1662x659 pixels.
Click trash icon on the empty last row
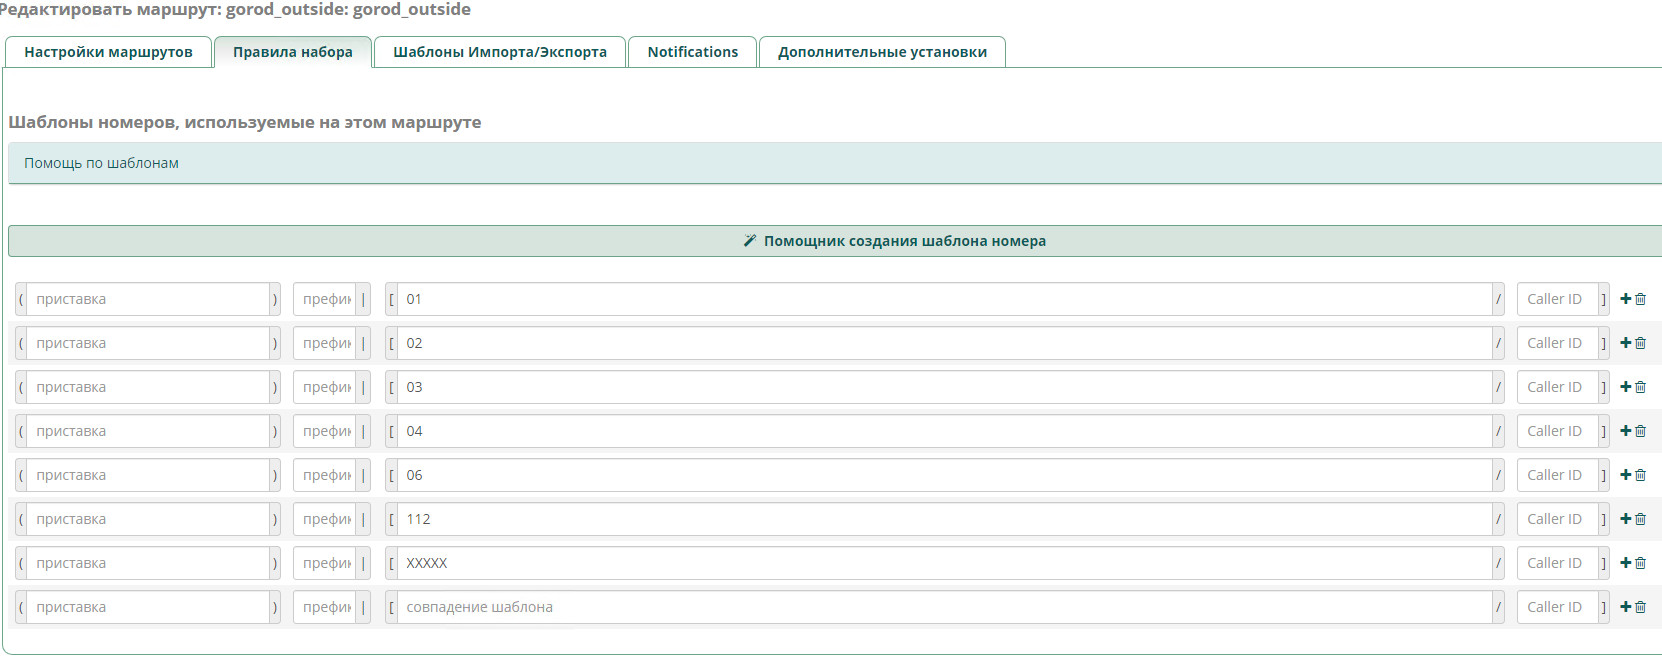click(x=1640, y=607)
